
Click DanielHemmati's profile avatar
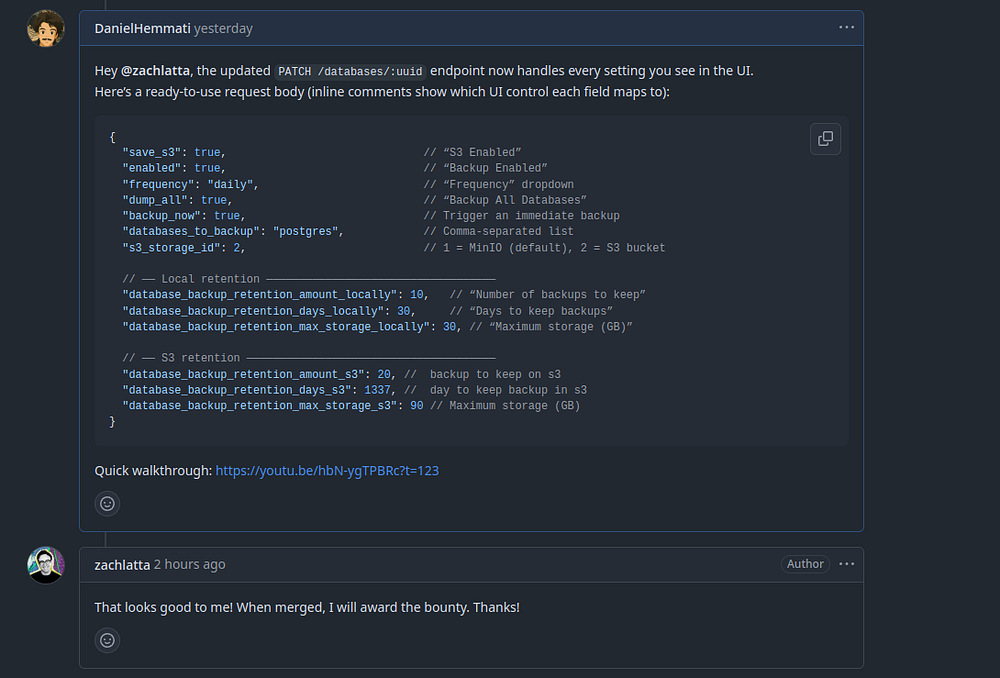tap(46, 29)
